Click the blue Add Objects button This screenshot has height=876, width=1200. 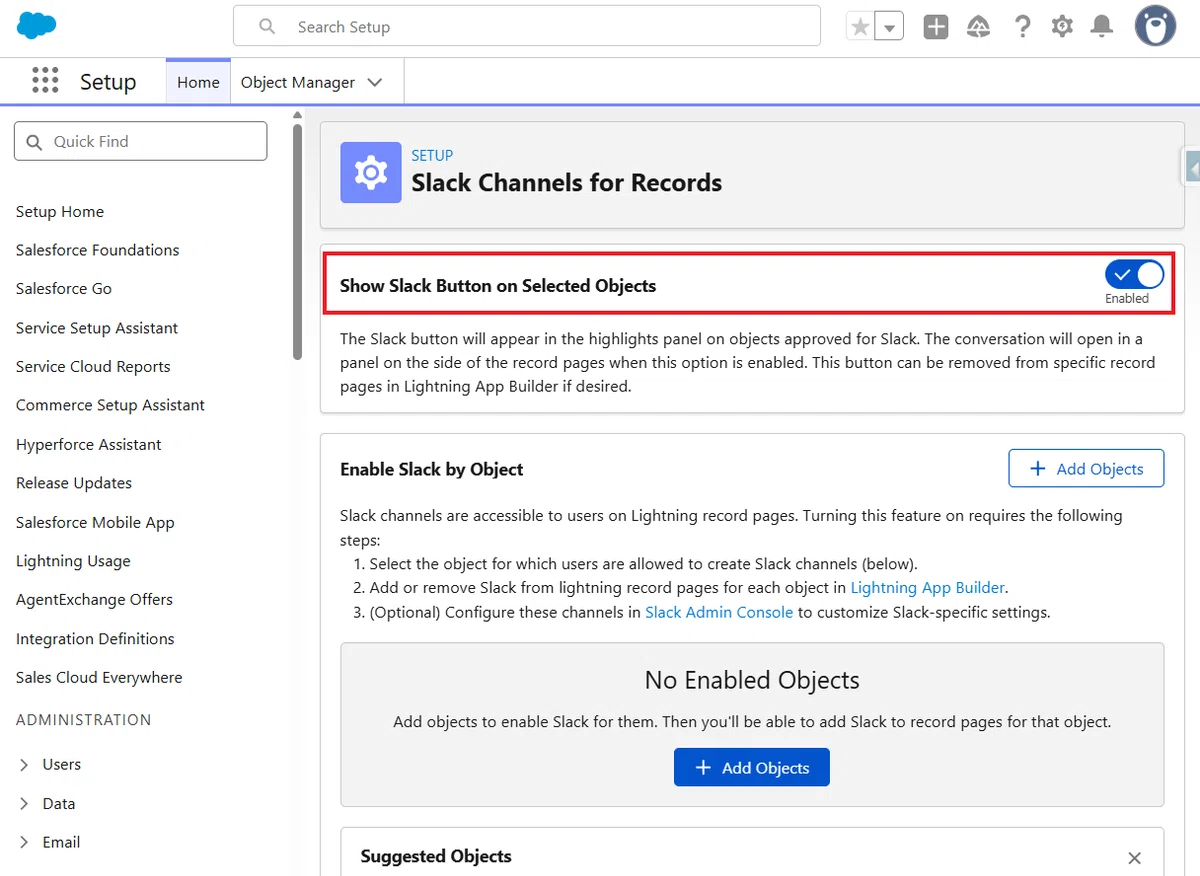click(x=752, y=768)
